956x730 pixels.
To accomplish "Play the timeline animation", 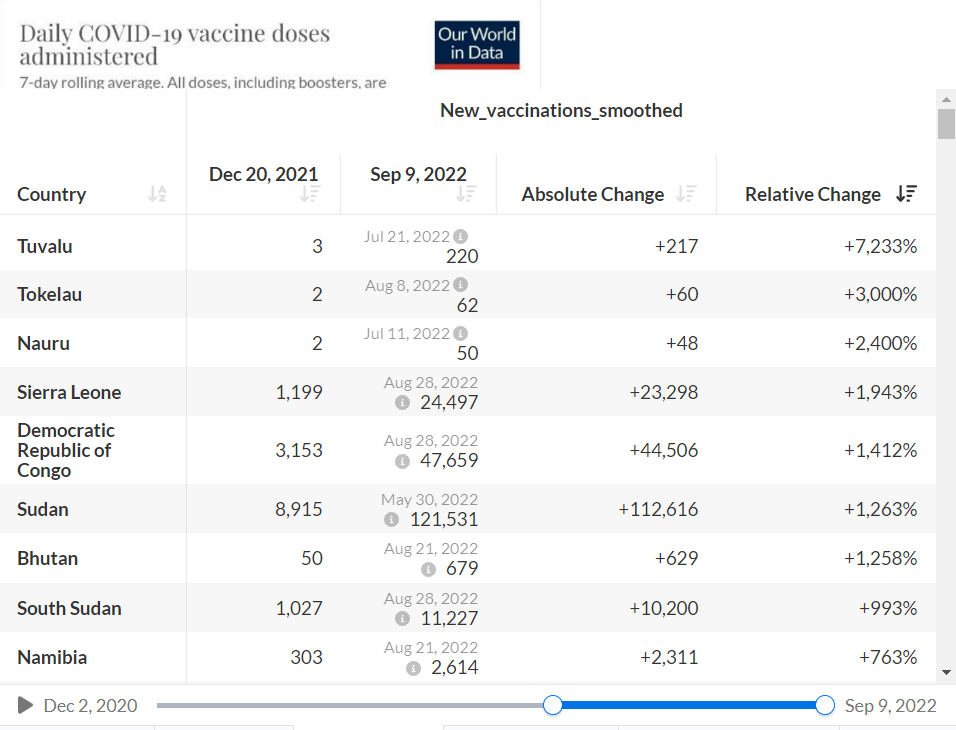I will pyautogui.click(x=25, y=706).
